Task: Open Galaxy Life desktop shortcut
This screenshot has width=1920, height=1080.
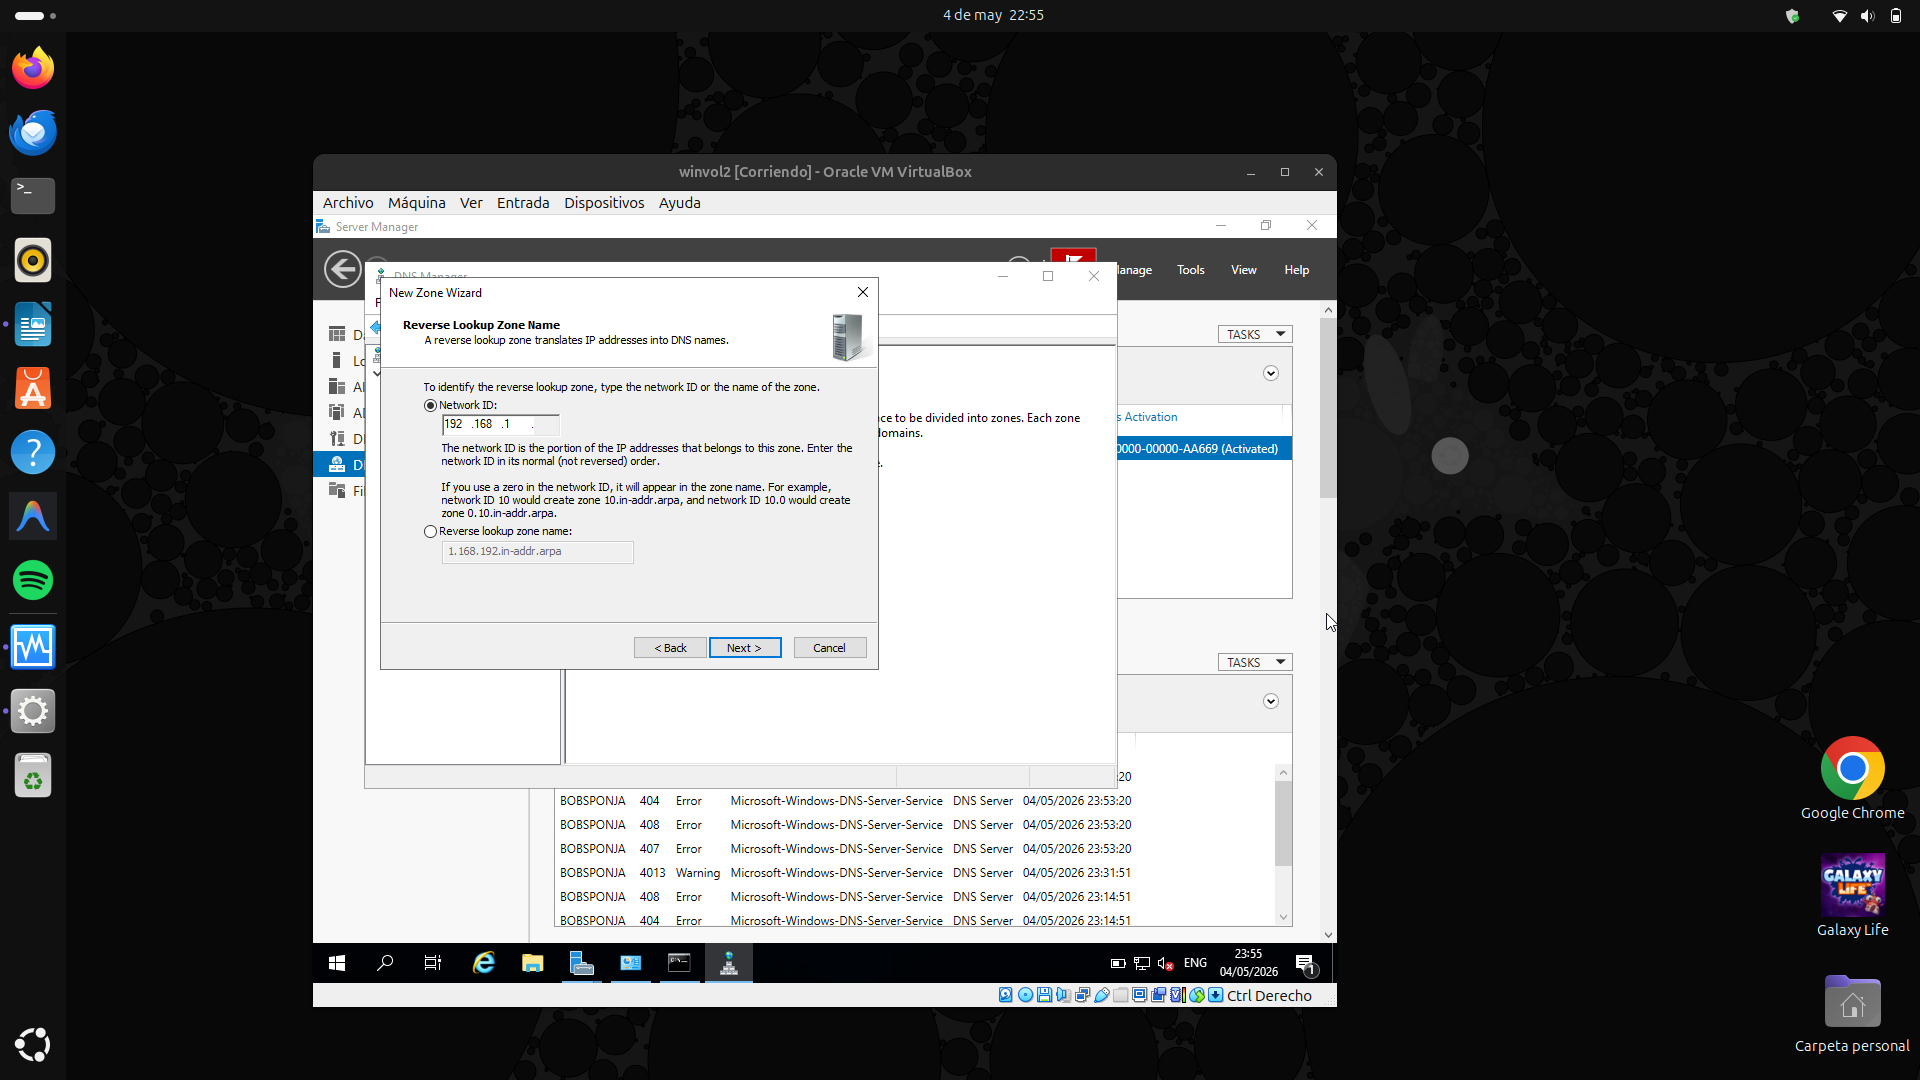Action: tap(1852, 895)
